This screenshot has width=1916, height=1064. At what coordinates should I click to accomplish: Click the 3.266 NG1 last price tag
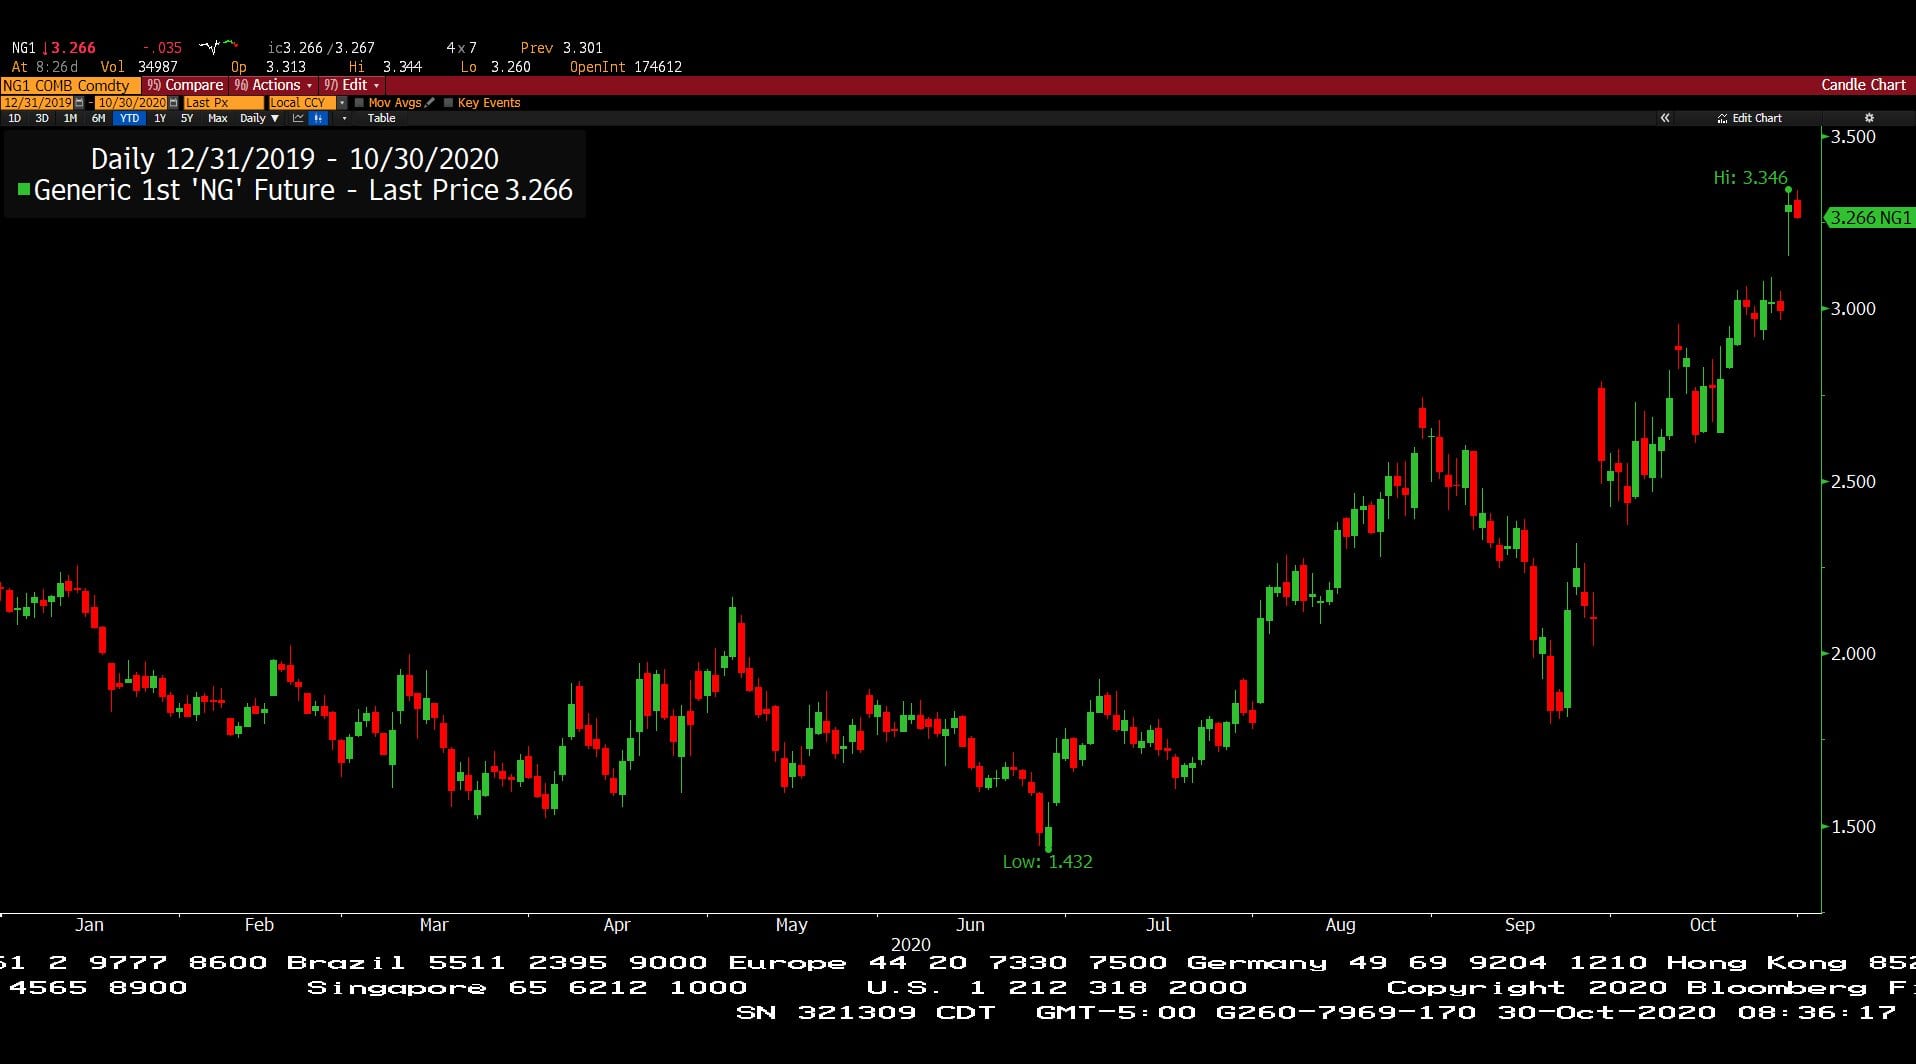tap(1869, 217)
